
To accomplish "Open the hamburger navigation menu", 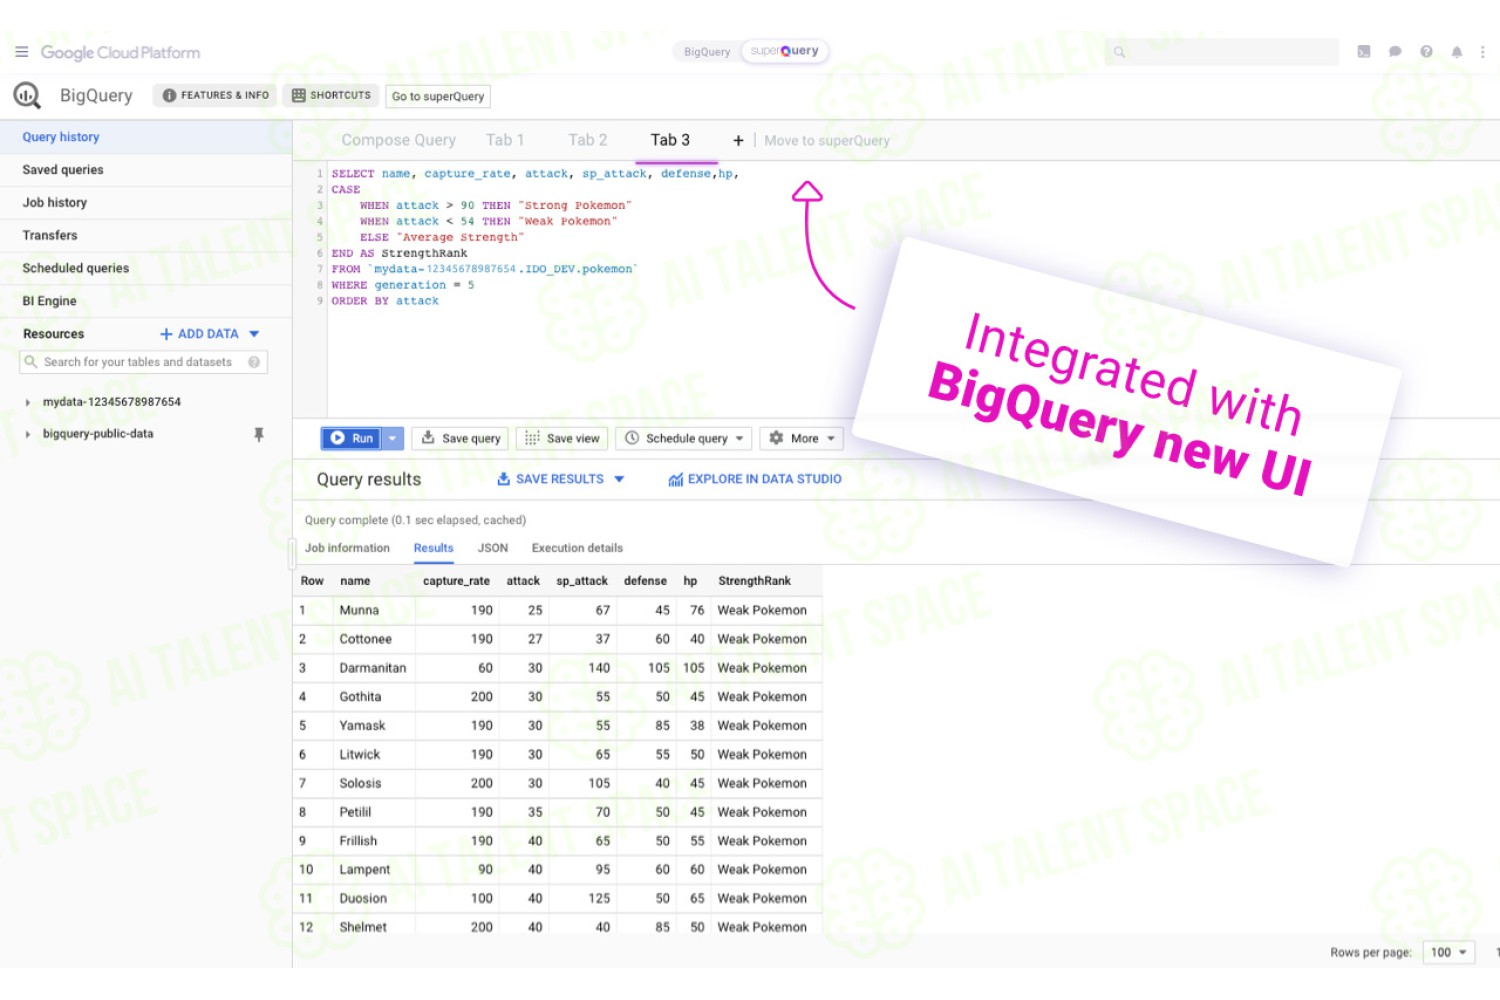I will pos(21,52).
